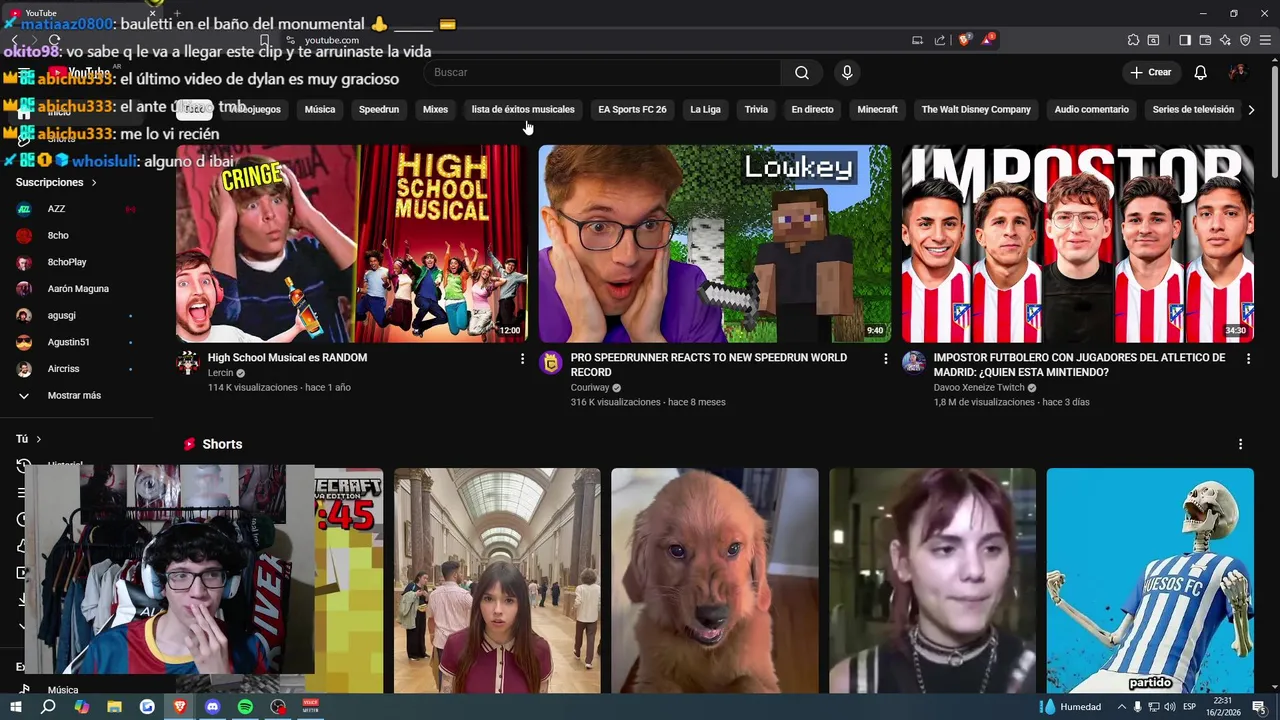Image resolution: width=1280 pixels, height=720 pixels.
Task: Open YouTube notifications bell
Action: click(x=1201, y=72)
